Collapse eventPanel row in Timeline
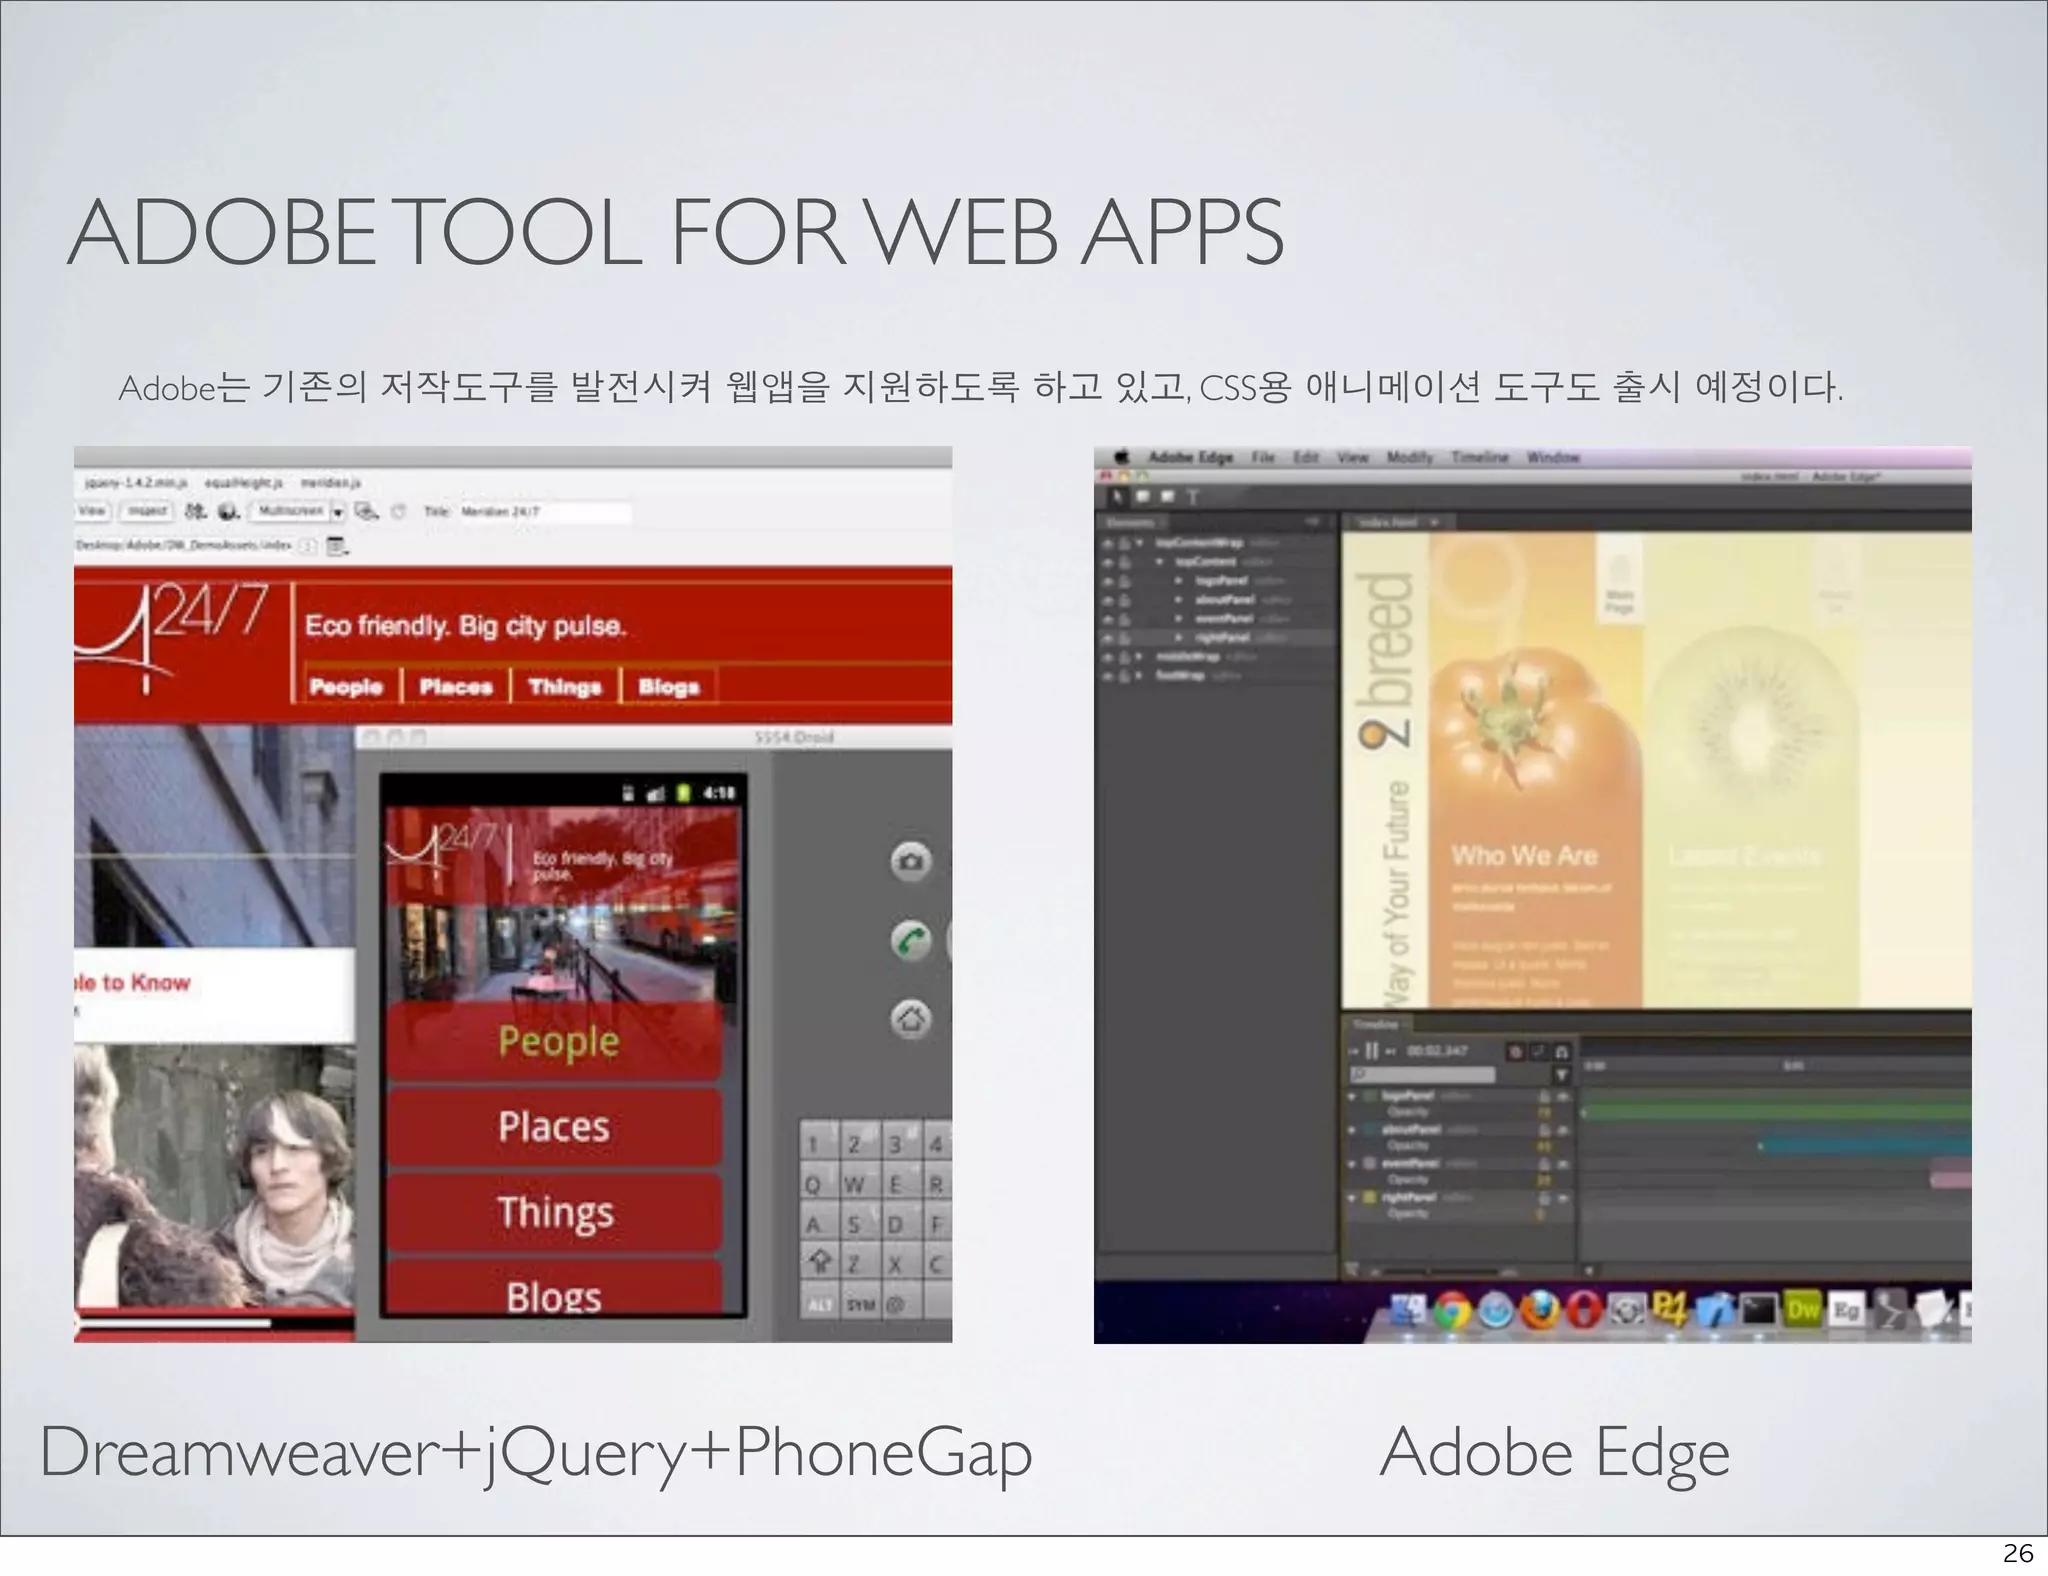 click(x=1353, y=1164)
